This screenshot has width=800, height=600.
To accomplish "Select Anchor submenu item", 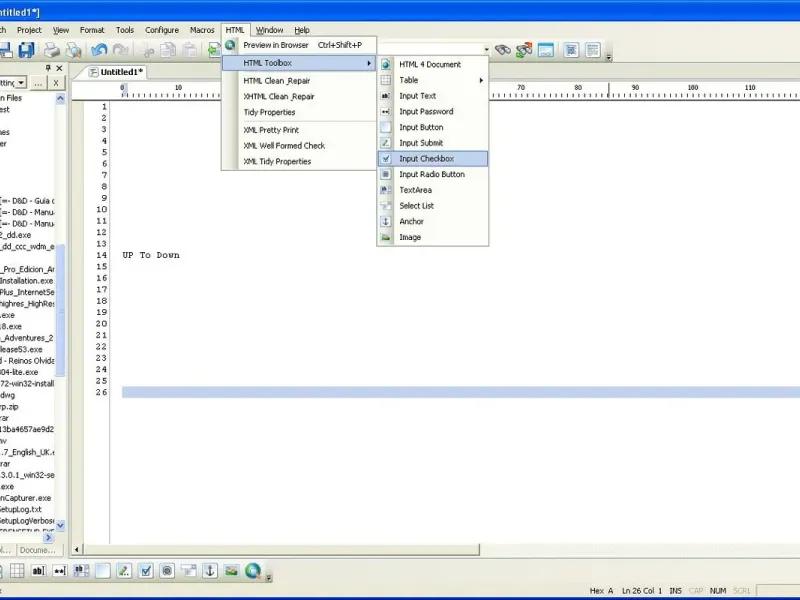I will click(433, 221).
